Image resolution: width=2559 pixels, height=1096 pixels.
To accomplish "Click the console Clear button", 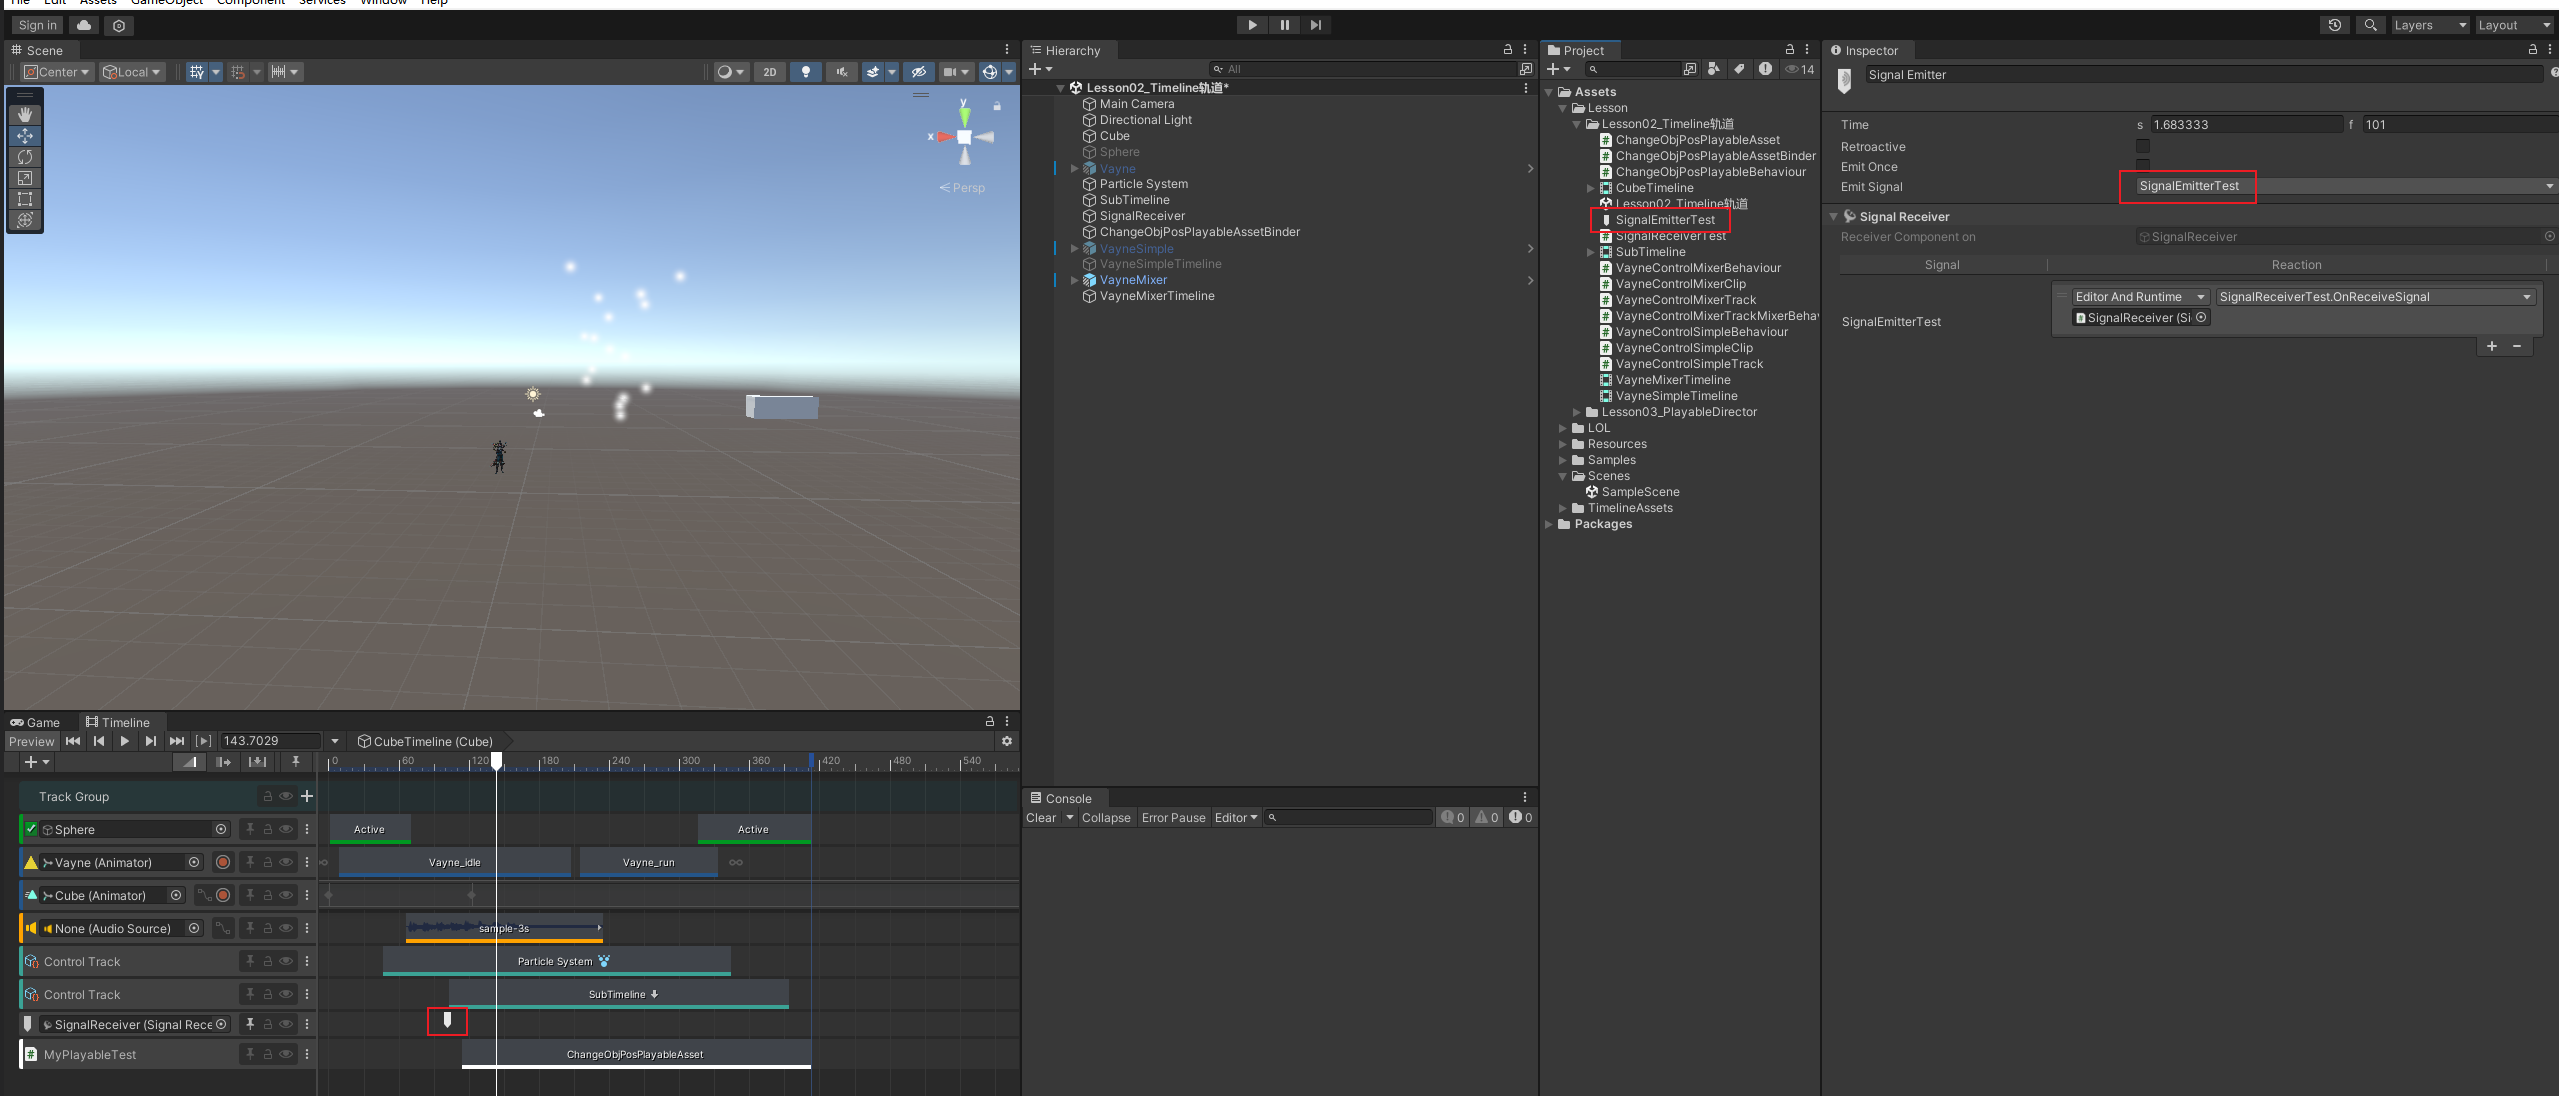I will coord(1040,818).
